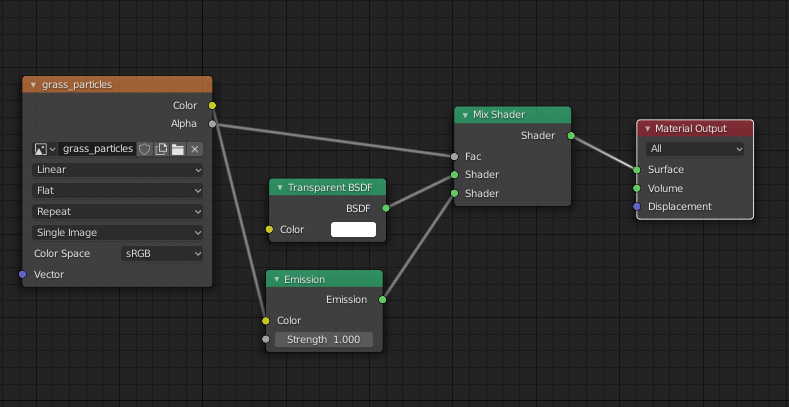The width and height of the screenshot is (789, 407).
Task: Collapse the Transparent BSDF node
Action: pos(280,188)
